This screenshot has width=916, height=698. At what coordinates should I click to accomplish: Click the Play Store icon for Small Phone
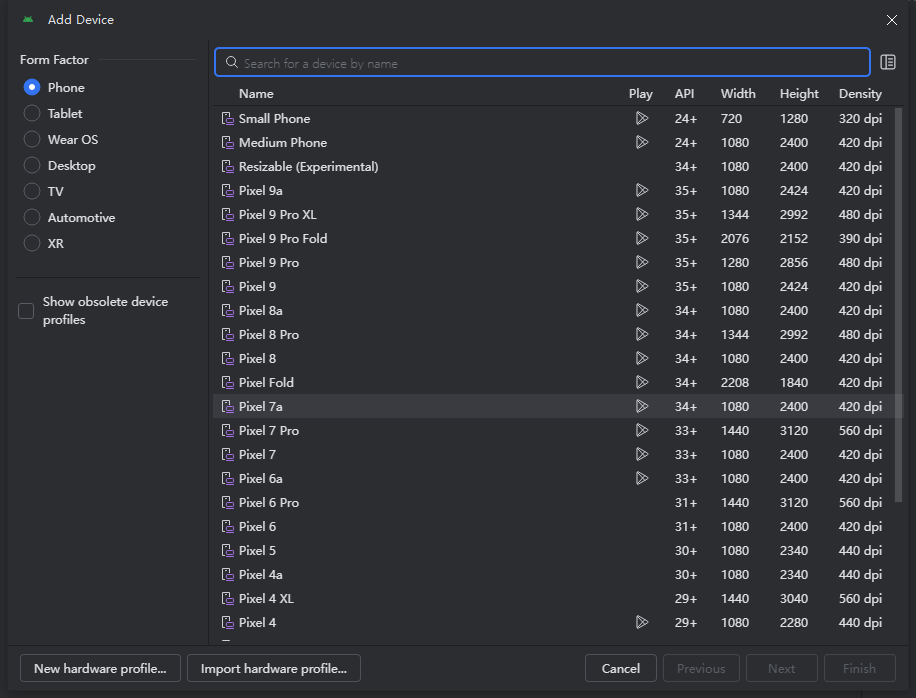point(641,118)
